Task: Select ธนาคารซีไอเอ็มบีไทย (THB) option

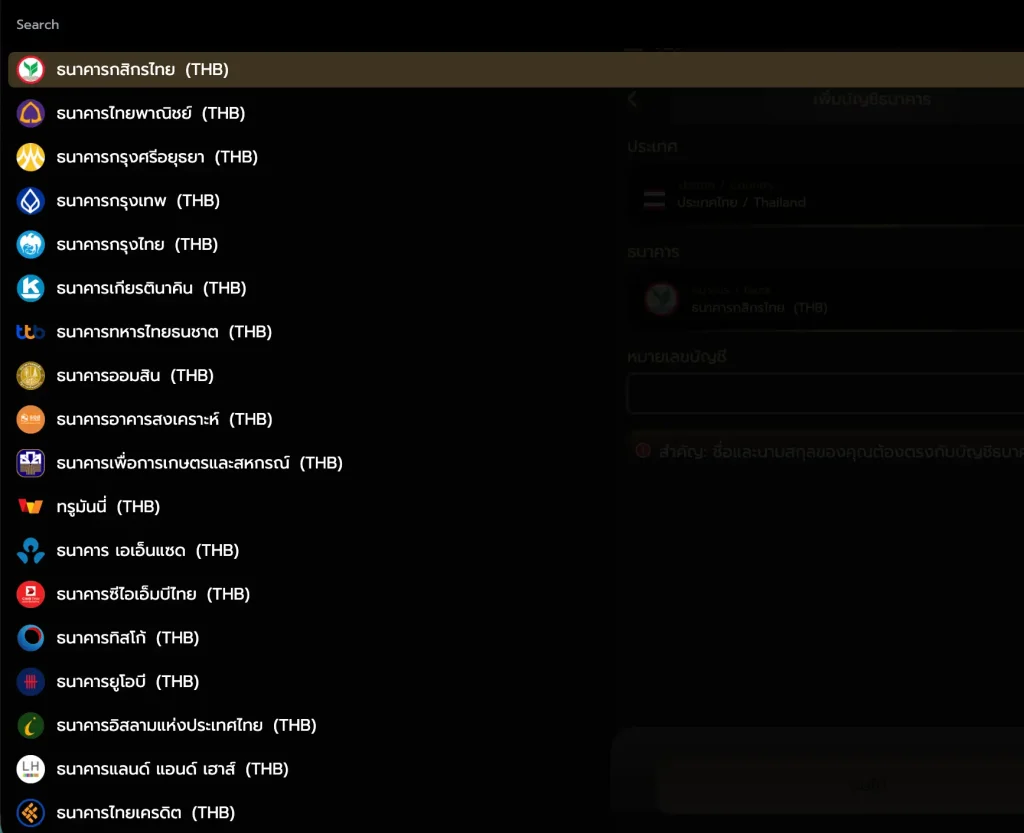Action: pos(153,594)
